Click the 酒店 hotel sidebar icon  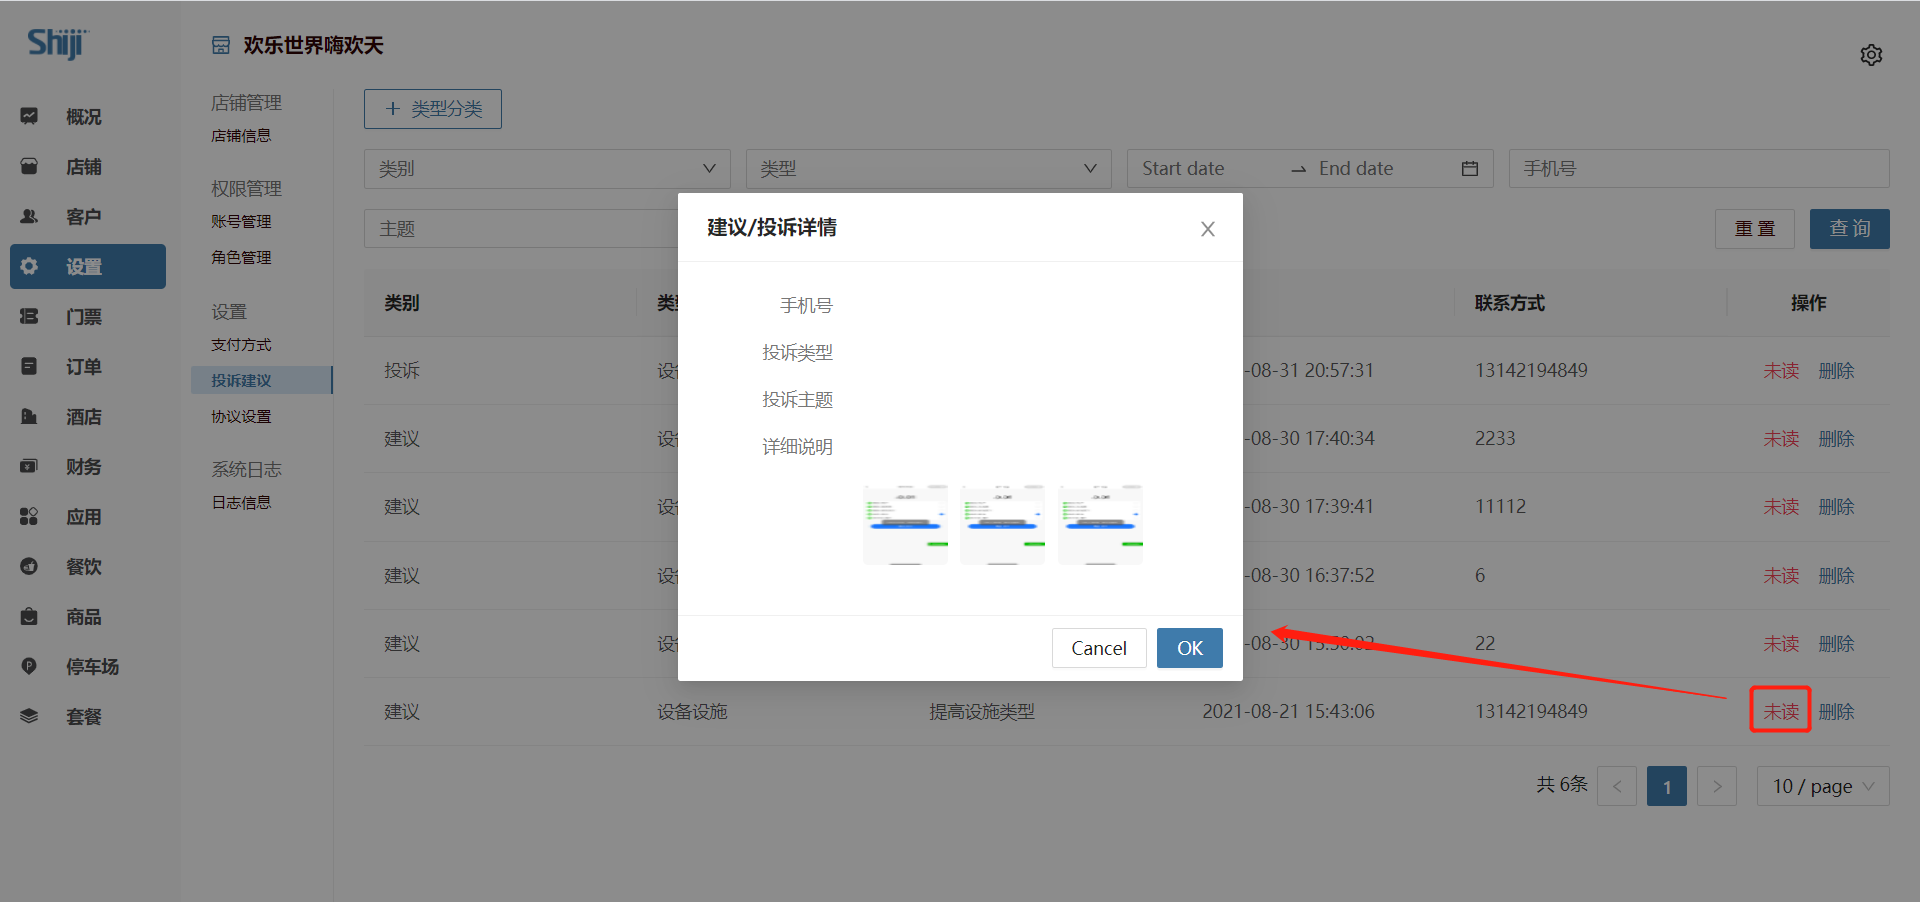click(x=29, y=416)
